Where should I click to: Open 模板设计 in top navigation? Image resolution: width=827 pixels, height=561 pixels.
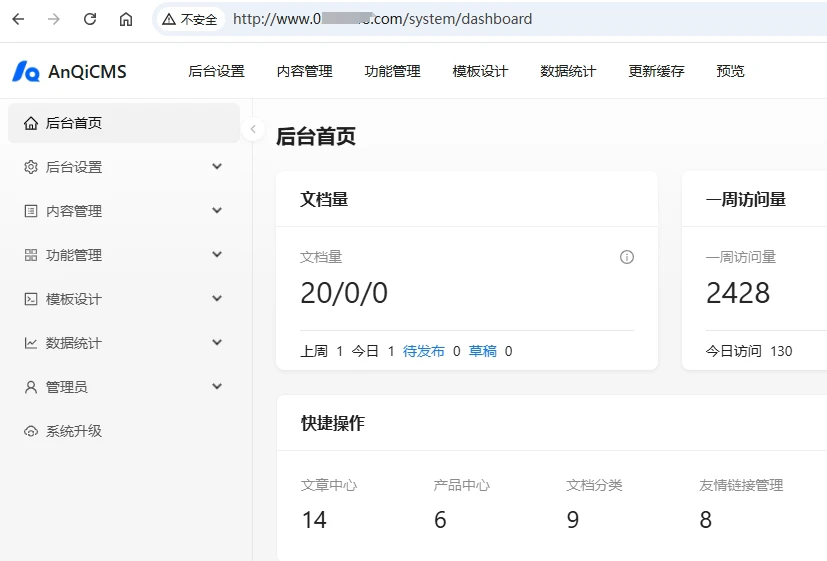(480, 71)
